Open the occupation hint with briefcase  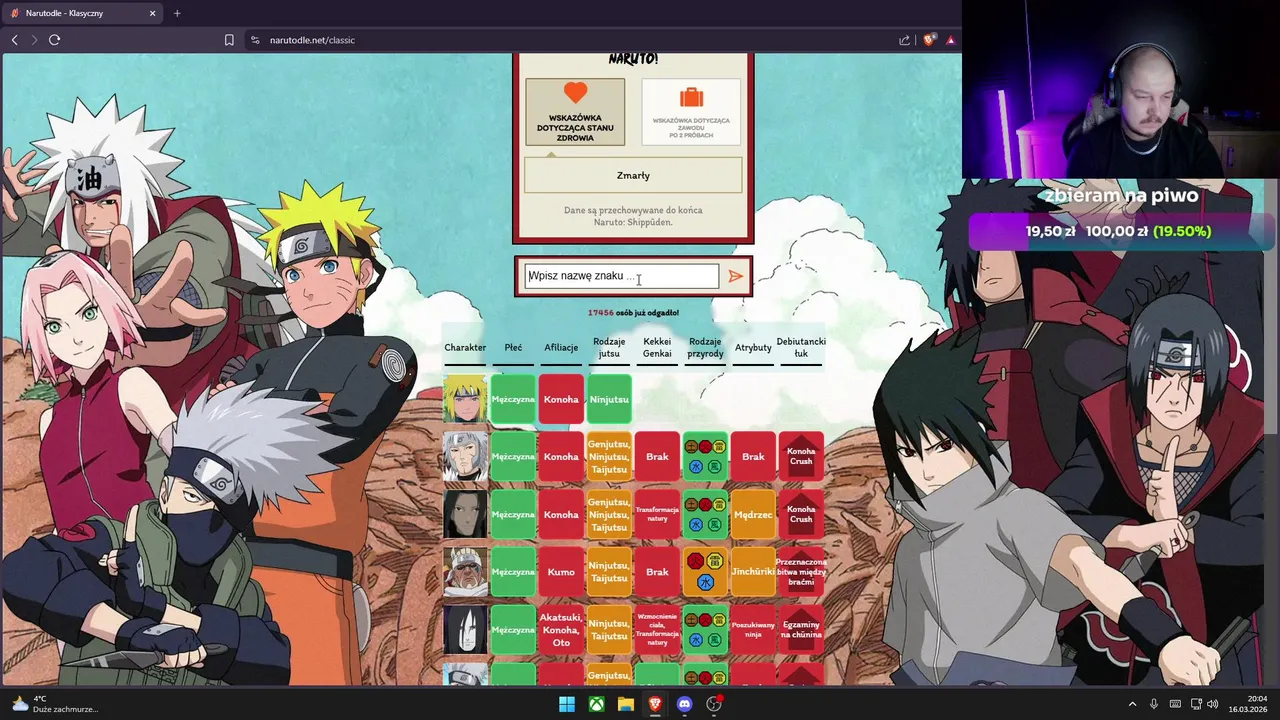point(691,112)
